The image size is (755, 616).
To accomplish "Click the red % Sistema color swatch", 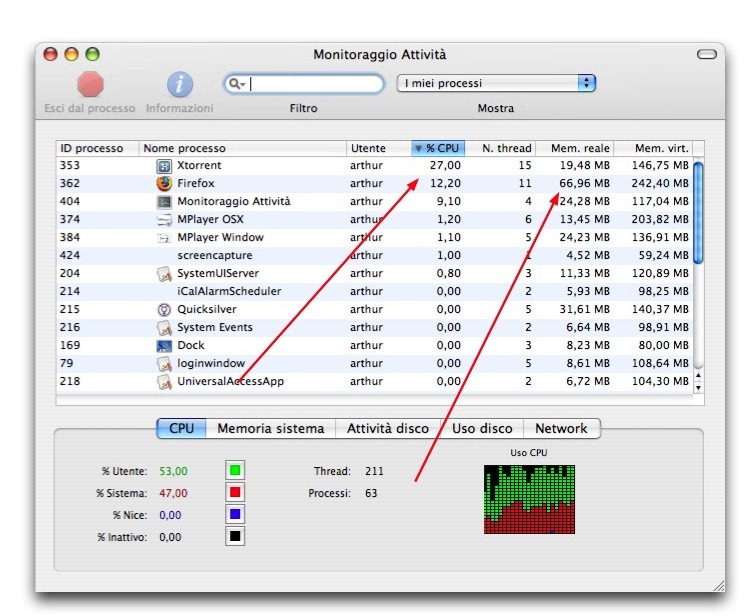I will pyautogui.click(x=235, y=492).
